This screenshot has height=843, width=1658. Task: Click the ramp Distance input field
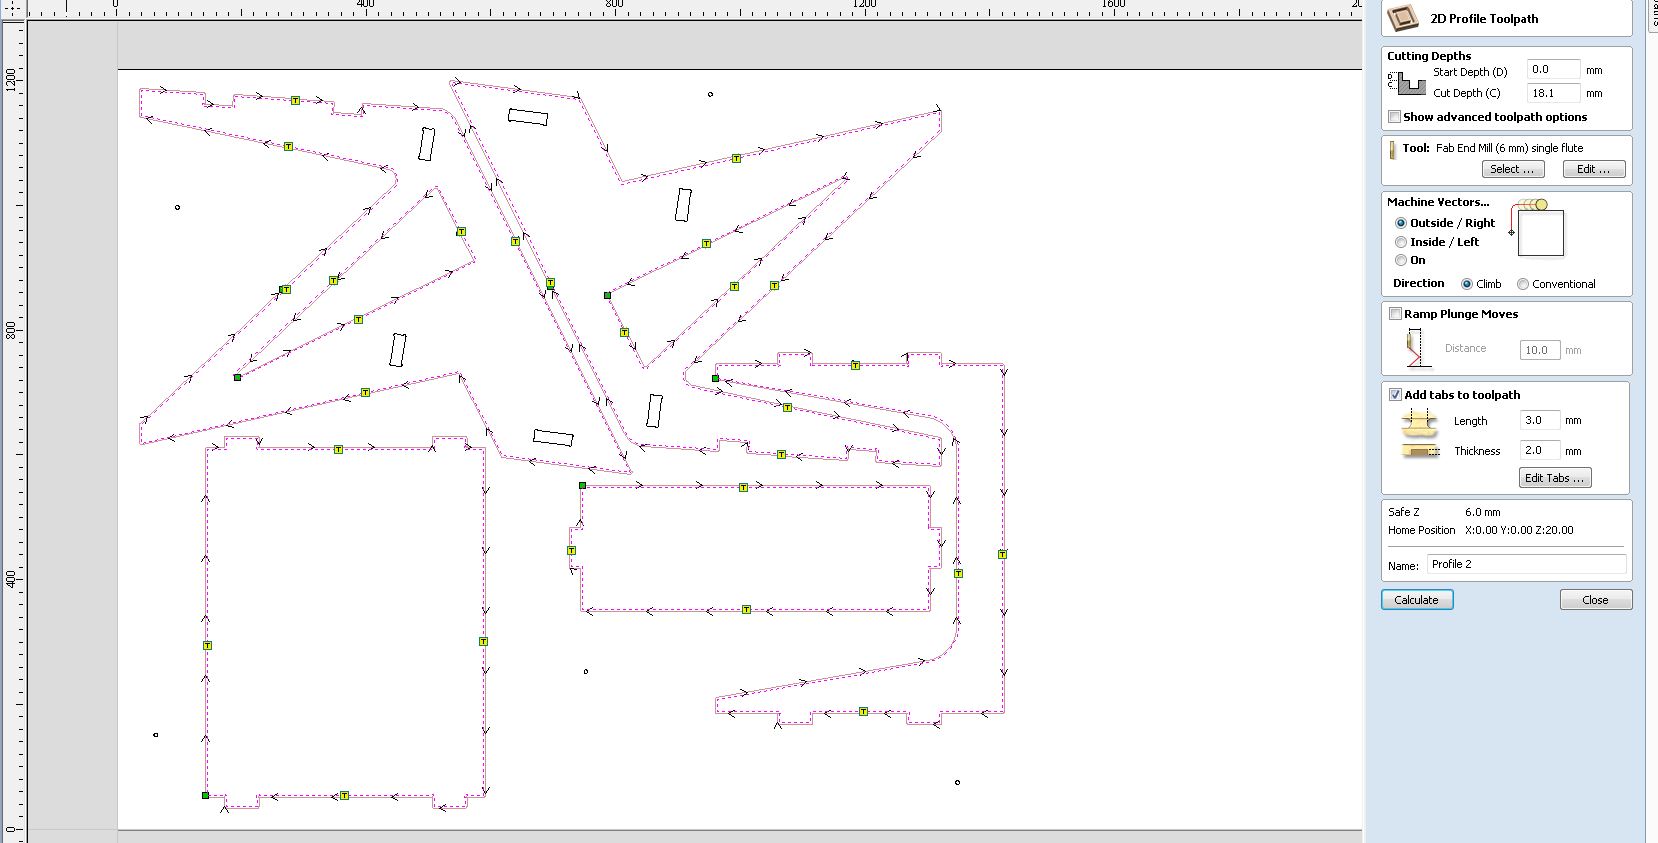click(x=1540, y=350)
